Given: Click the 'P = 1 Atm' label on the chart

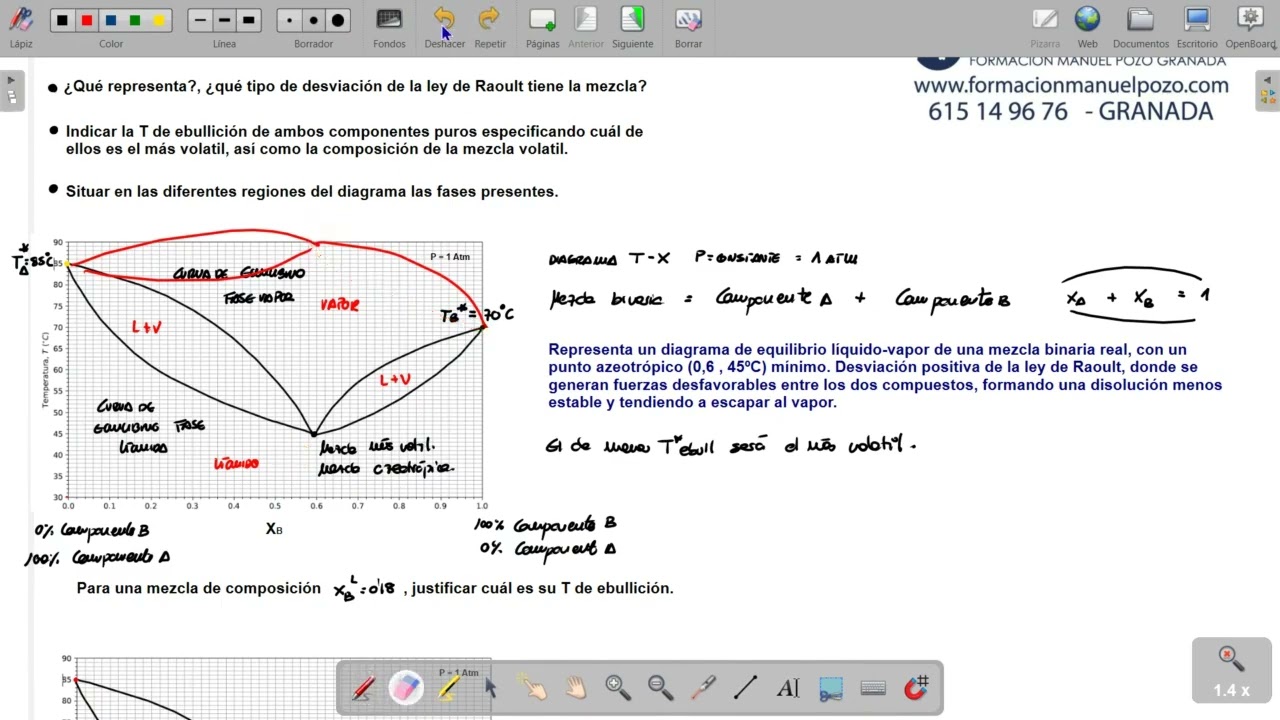Looking at the screenshot, I should pyautogui.click(x=450, y=257).
